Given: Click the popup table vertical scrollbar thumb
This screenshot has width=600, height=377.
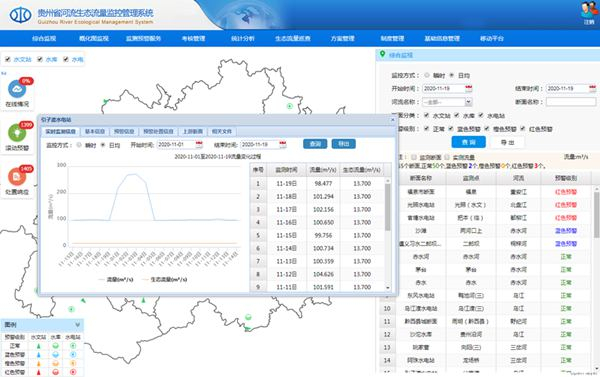Looking at the screenshot, I should click(x=388, y=207).
